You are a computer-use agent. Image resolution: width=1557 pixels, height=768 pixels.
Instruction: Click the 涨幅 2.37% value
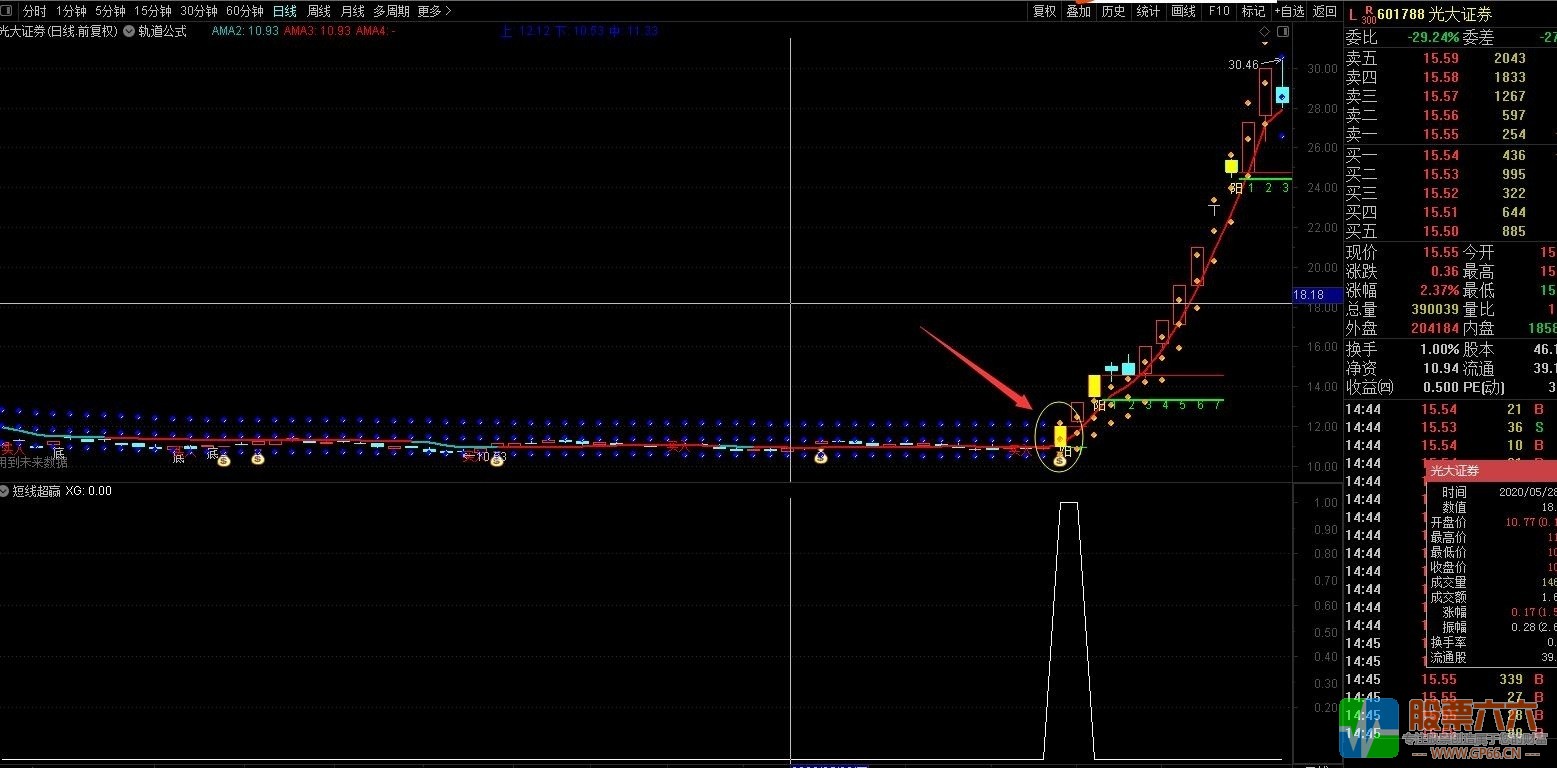coord(1438,290)
